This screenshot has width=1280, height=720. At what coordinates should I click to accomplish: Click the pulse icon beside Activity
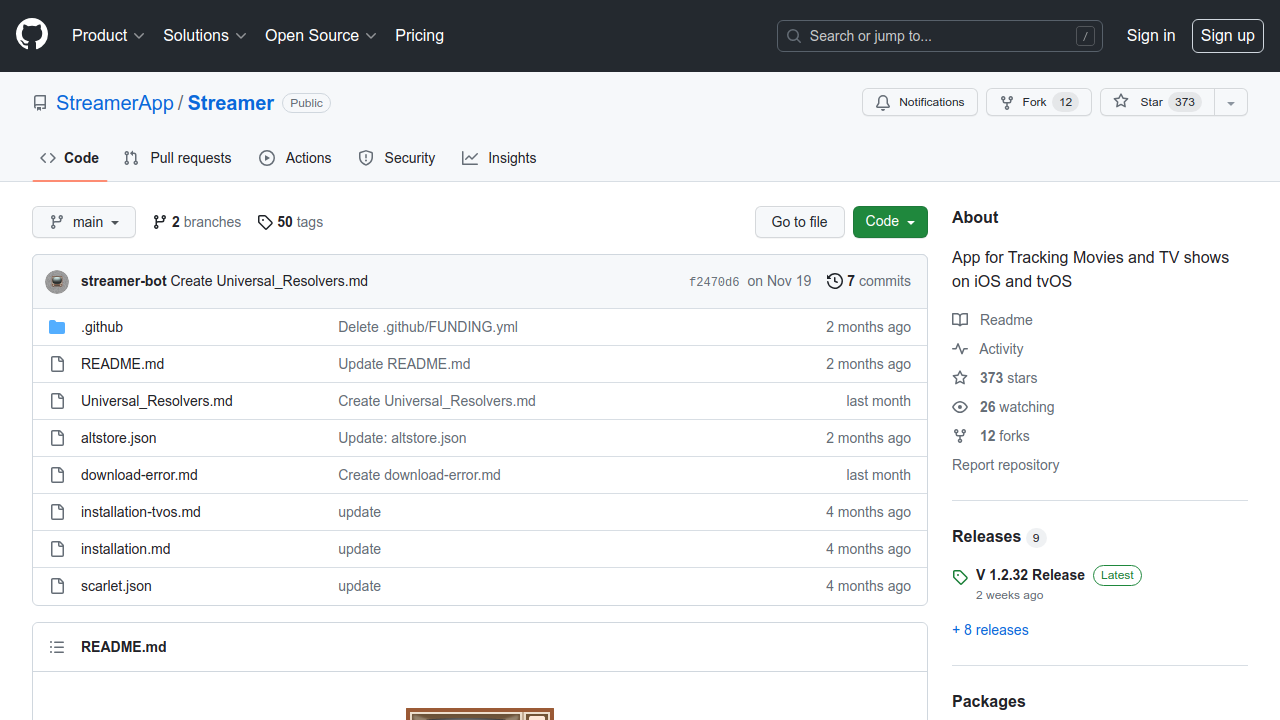click(960, 349)
